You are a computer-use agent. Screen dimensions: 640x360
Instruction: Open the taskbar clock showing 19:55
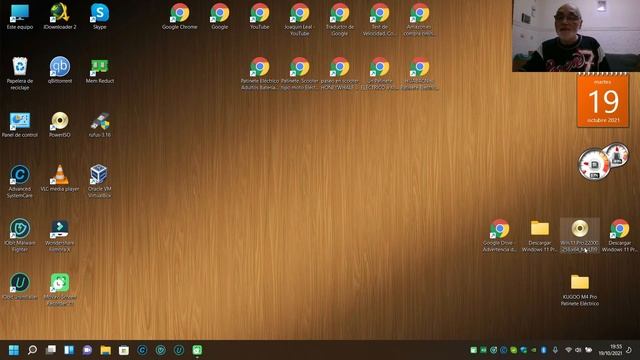611,350
